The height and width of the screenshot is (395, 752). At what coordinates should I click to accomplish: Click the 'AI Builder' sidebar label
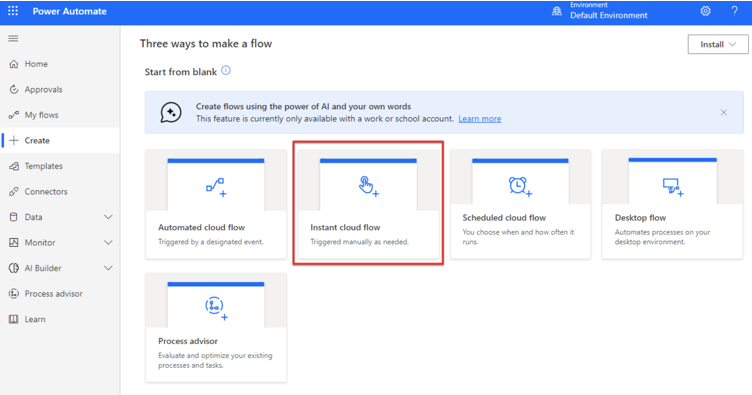coord(43,268)
